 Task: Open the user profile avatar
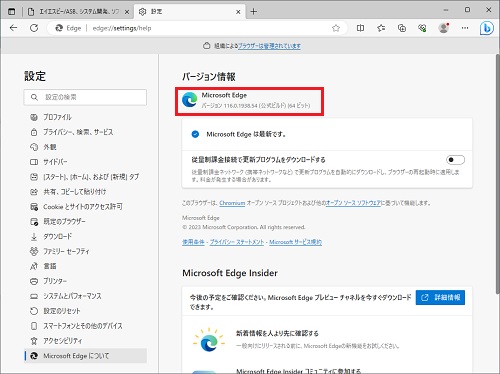click(444, 28)
